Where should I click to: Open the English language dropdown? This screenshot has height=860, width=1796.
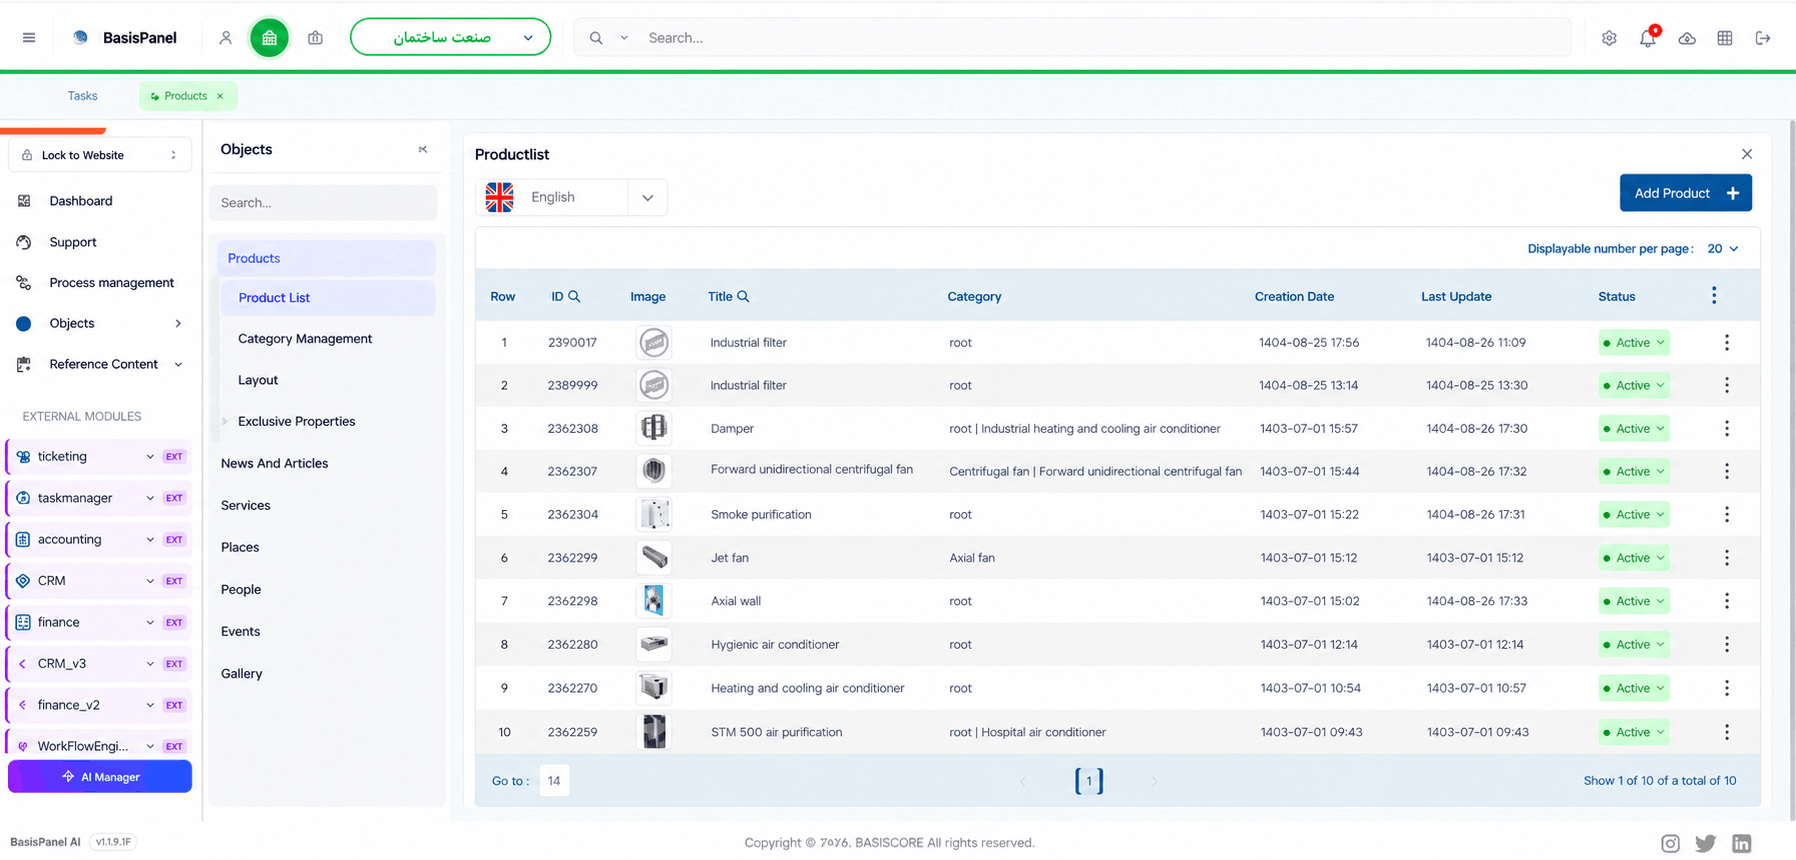[x=572, y=197]
